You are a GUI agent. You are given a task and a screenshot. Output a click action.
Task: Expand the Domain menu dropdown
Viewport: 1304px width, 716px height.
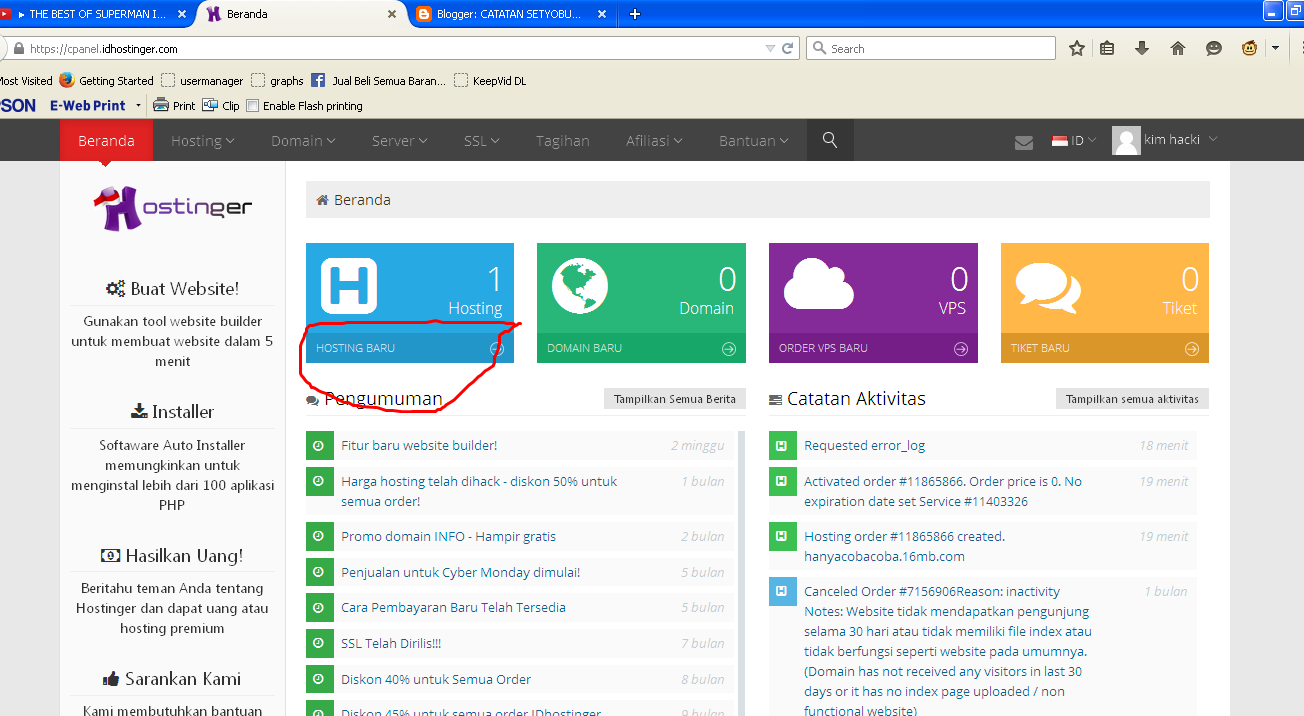(x=303, y=141)
